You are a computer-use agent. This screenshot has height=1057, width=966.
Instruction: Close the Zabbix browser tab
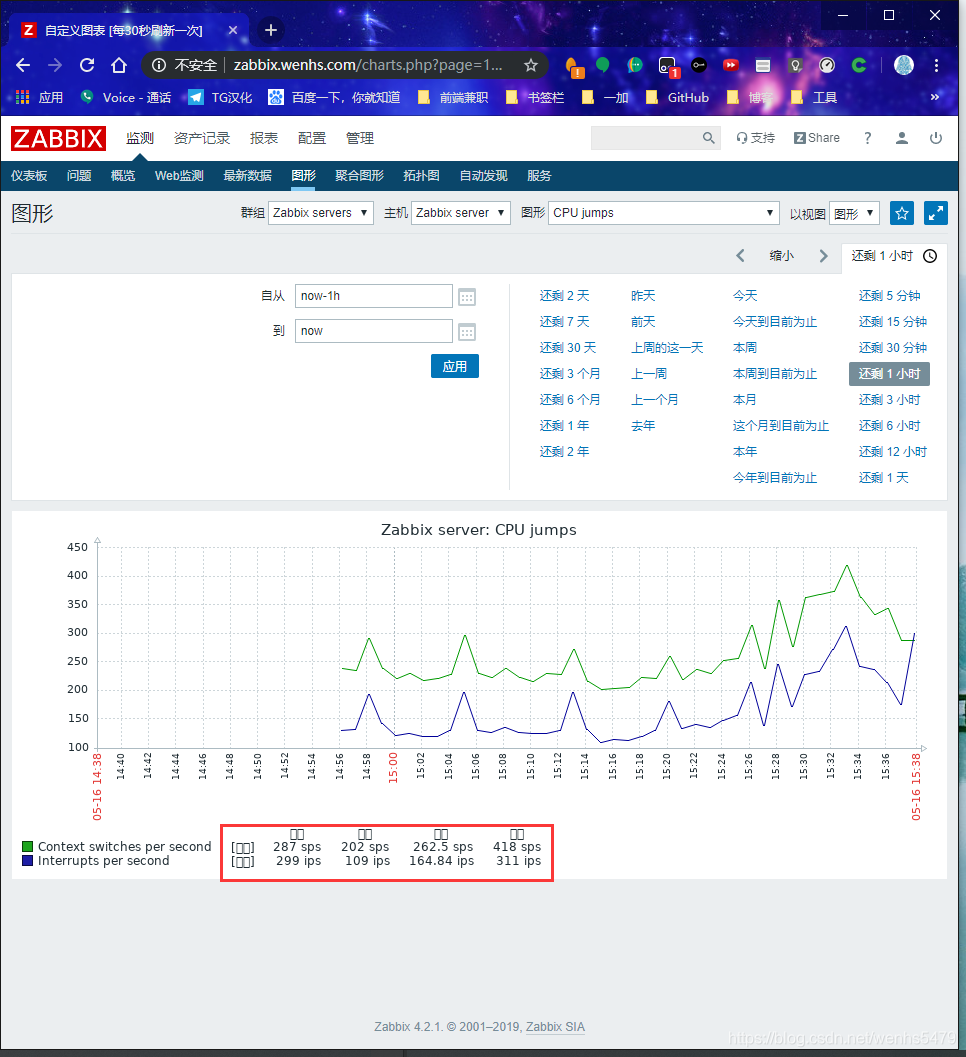point(233,30)
